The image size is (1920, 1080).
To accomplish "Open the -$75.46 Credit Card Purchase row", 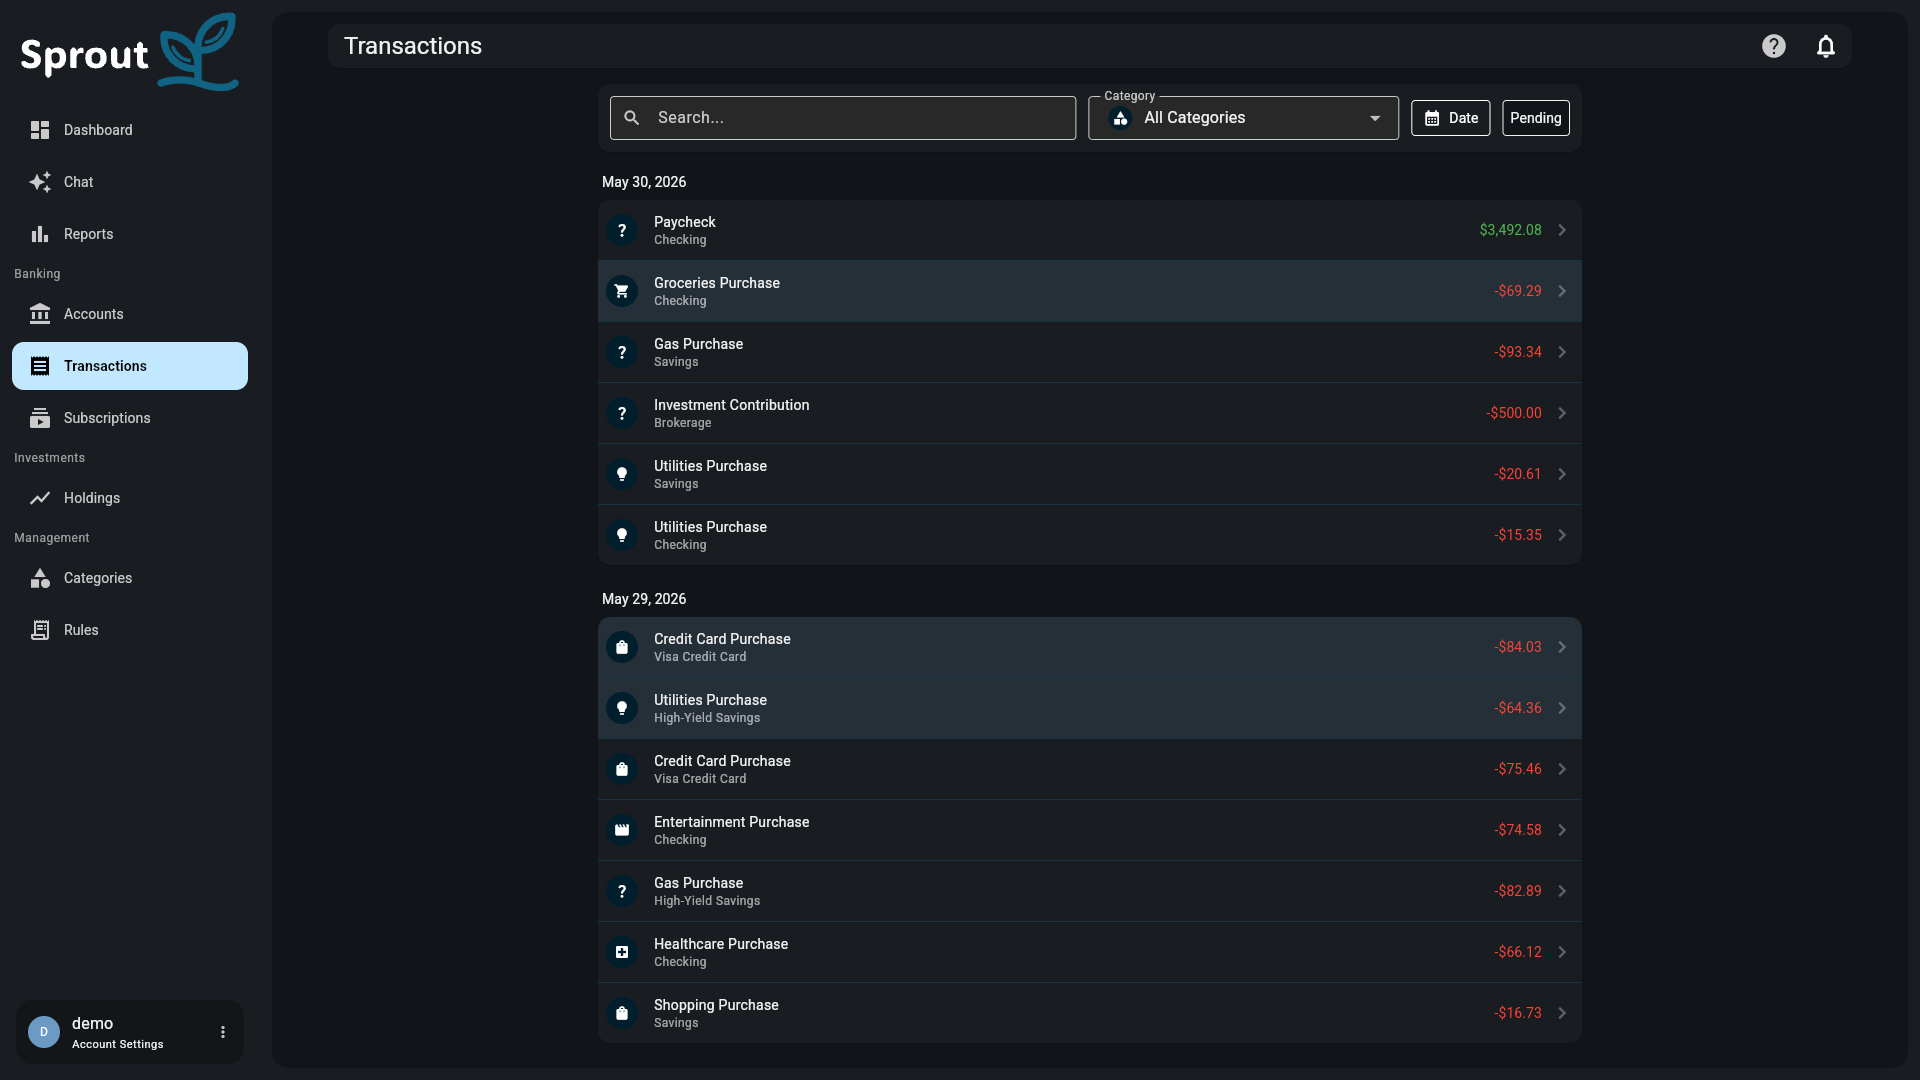I will pos(1090,769).
